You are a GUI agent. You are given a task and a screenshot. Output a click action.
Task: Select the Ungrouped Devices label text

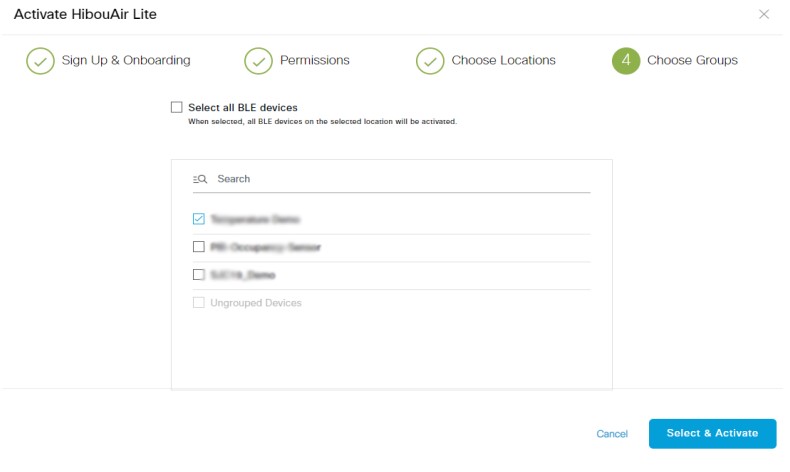[256, 303]
